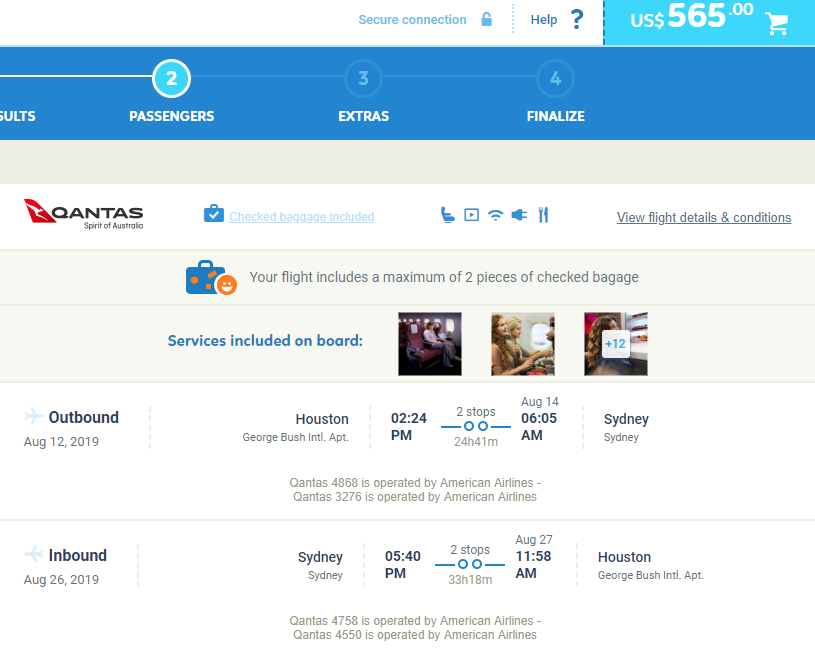Select the meal service cutlery icon
The height and width of the screenshot is (654, 815).
(543, 214)
